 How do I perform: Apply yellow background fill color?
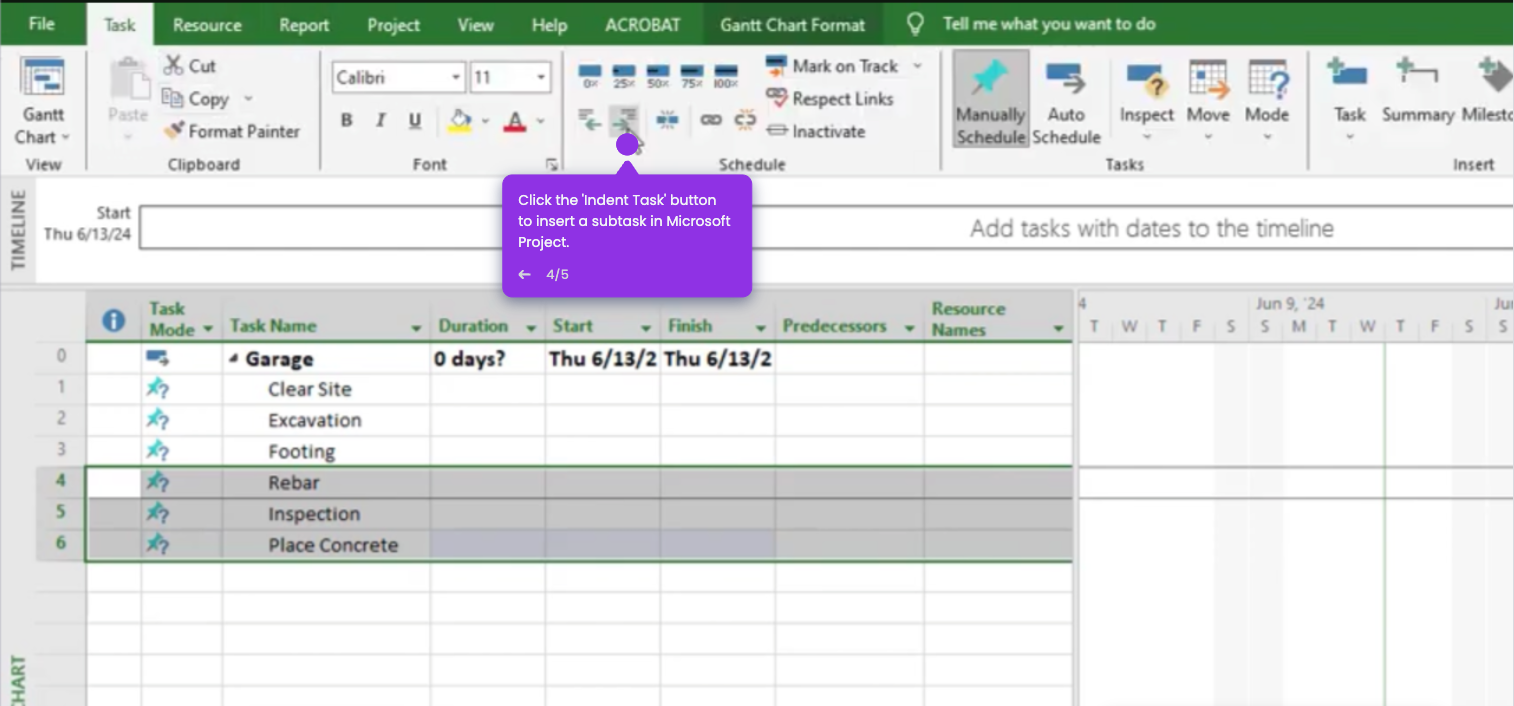point(460,121)
